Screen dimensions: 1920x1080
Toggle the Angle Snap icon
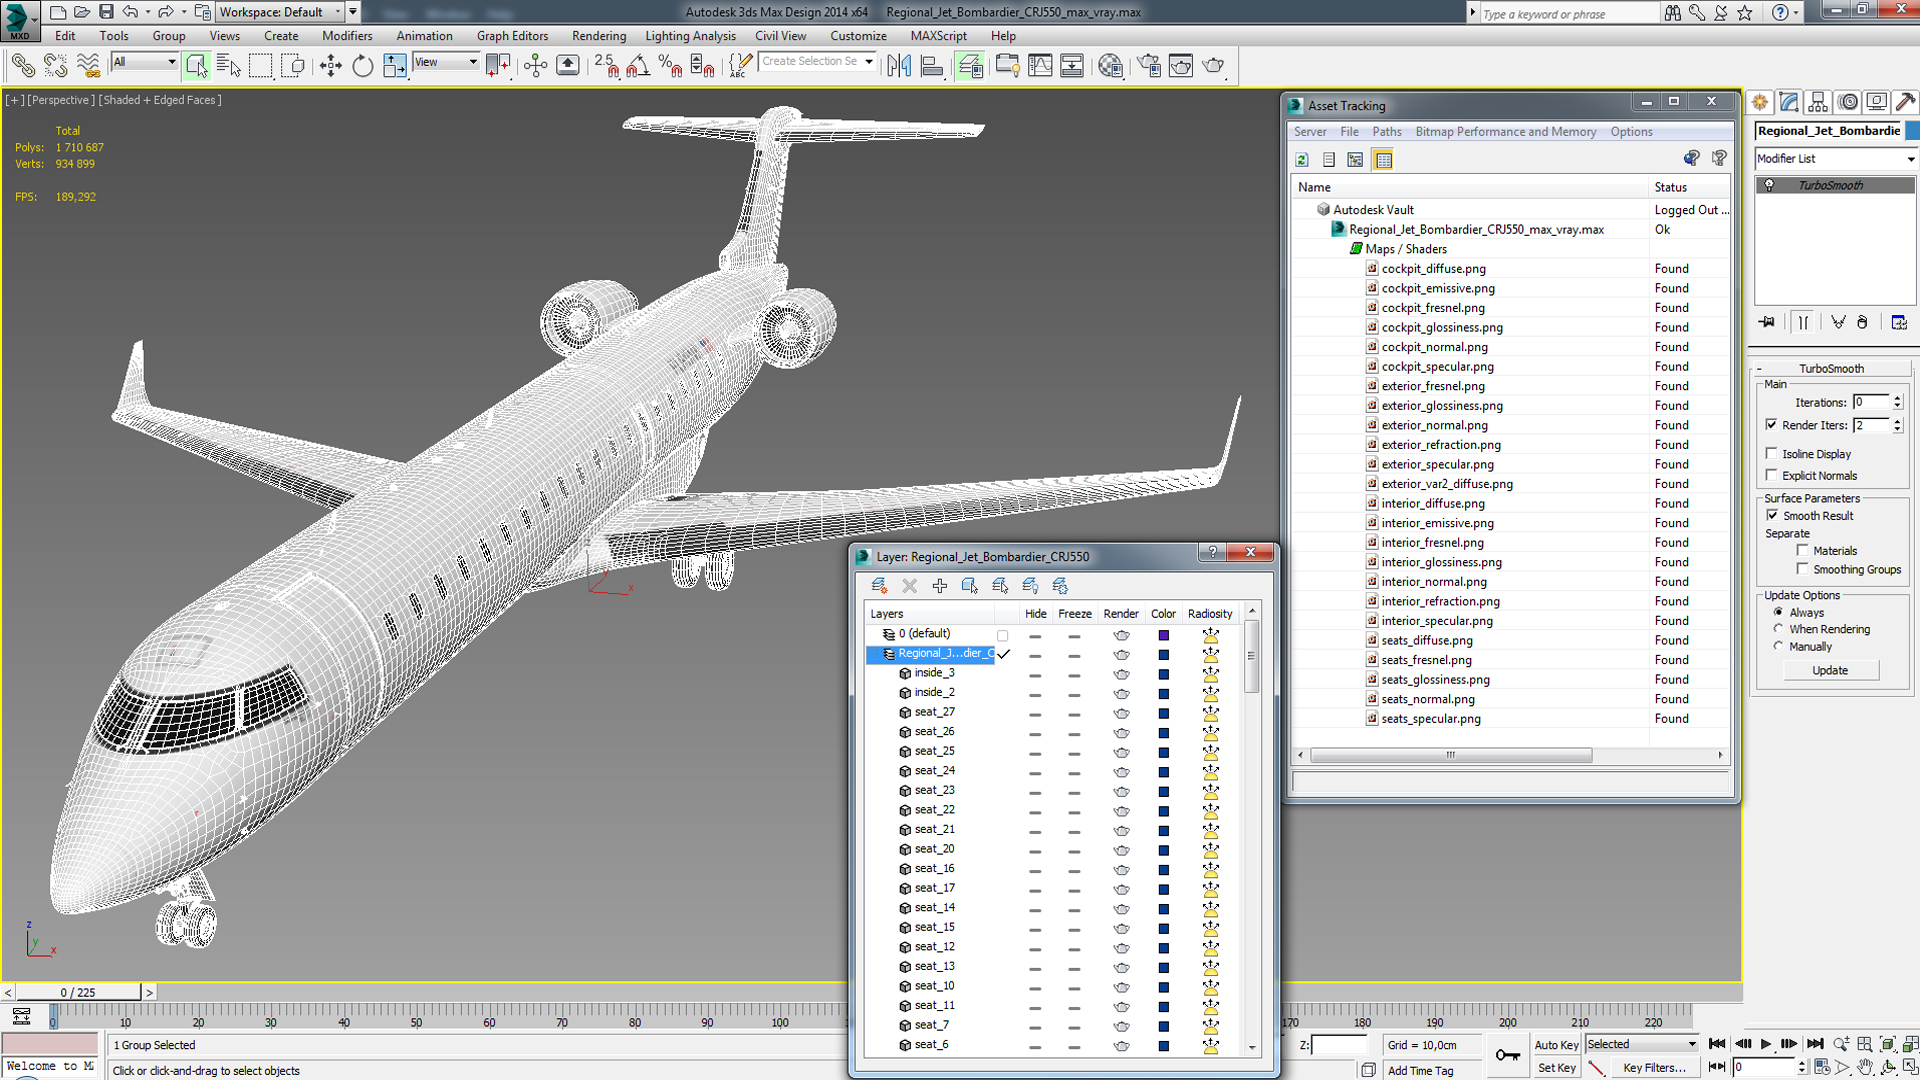(x=638, y=66)
